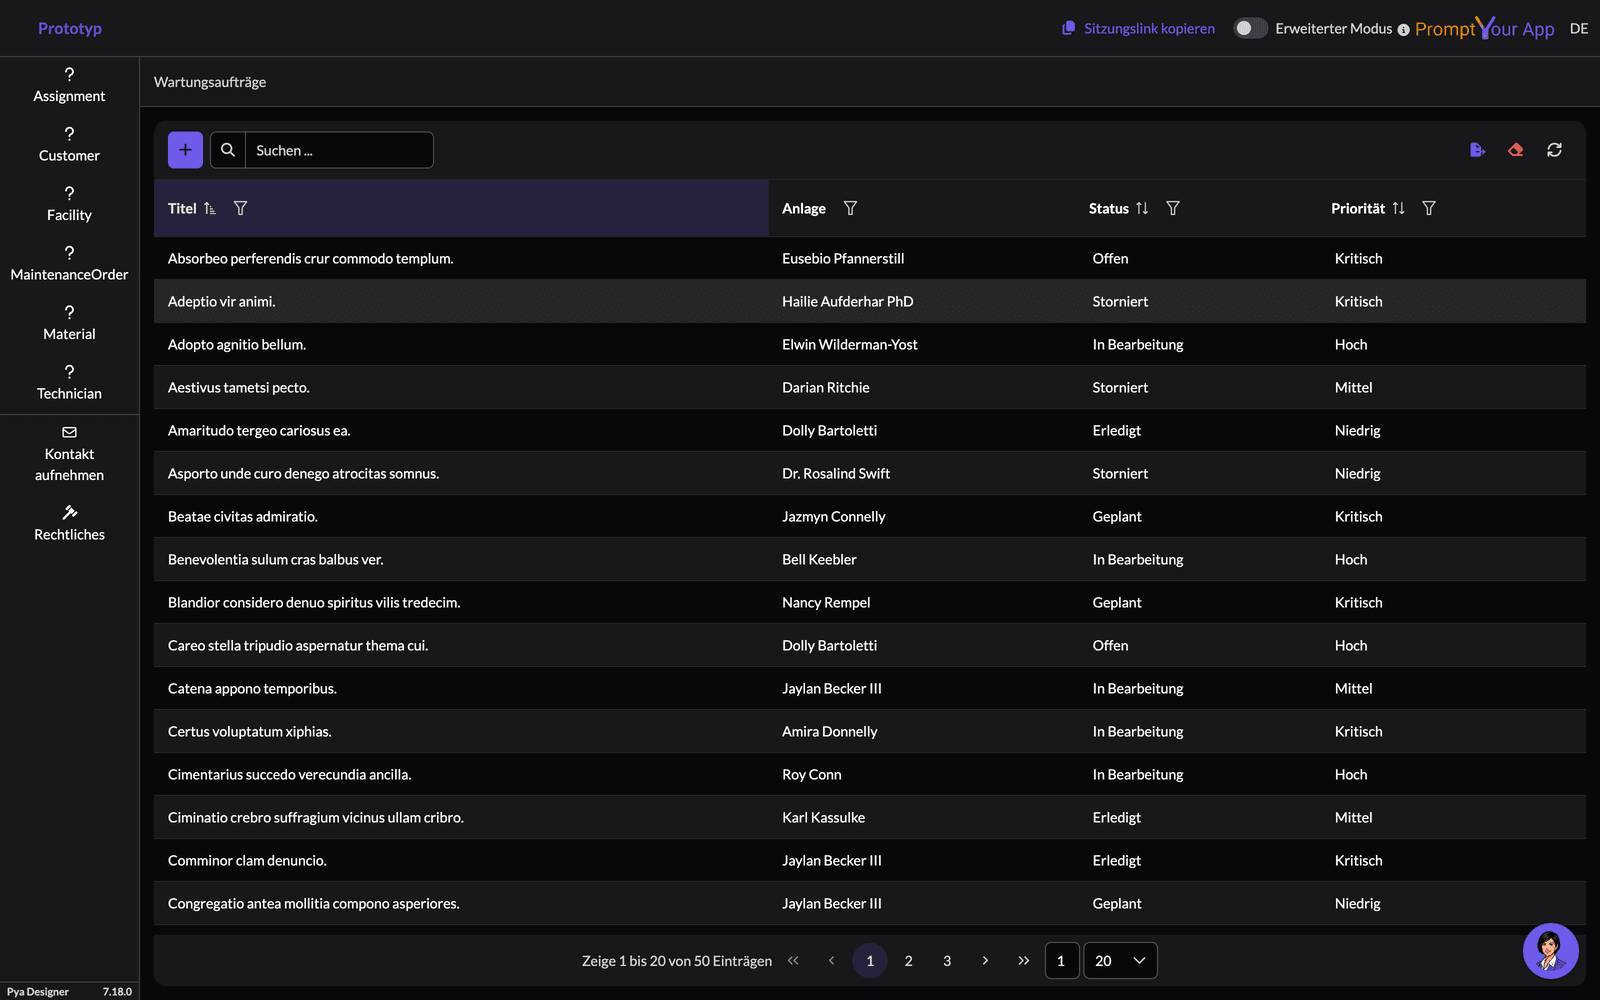Click the red eraser clear-filters icon

pyautogui.click(x=1516, y=150)
